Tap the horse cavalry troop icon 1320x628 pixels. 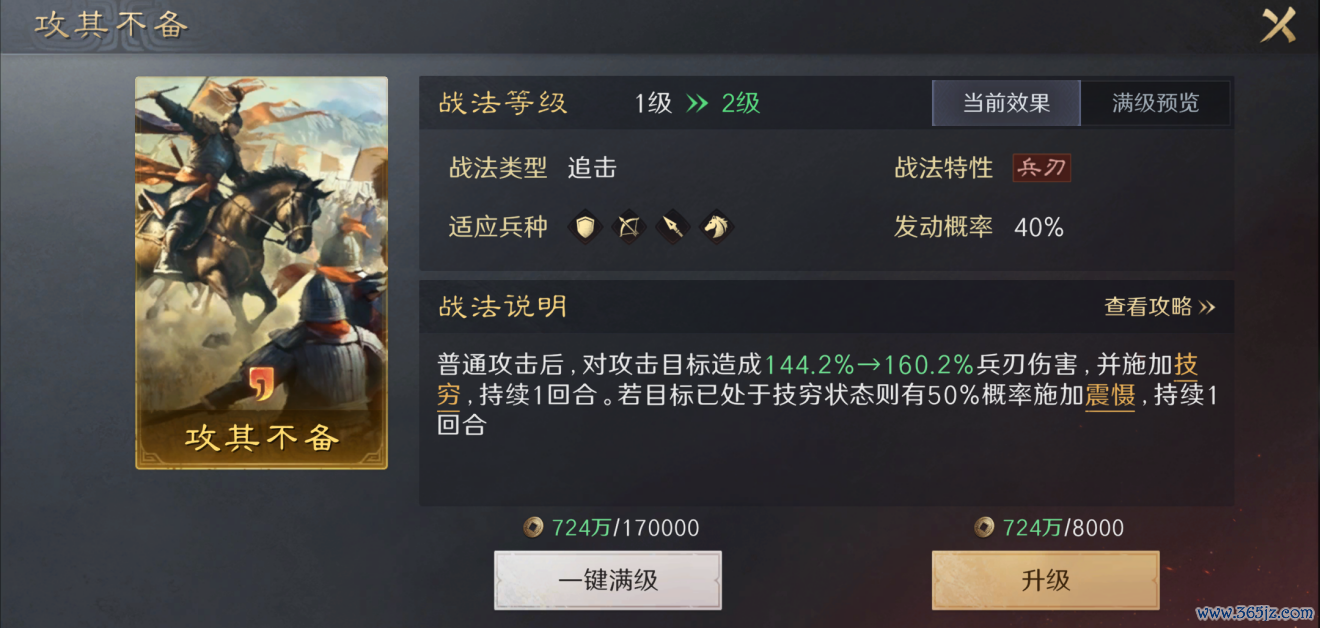[x=715, y=227]
